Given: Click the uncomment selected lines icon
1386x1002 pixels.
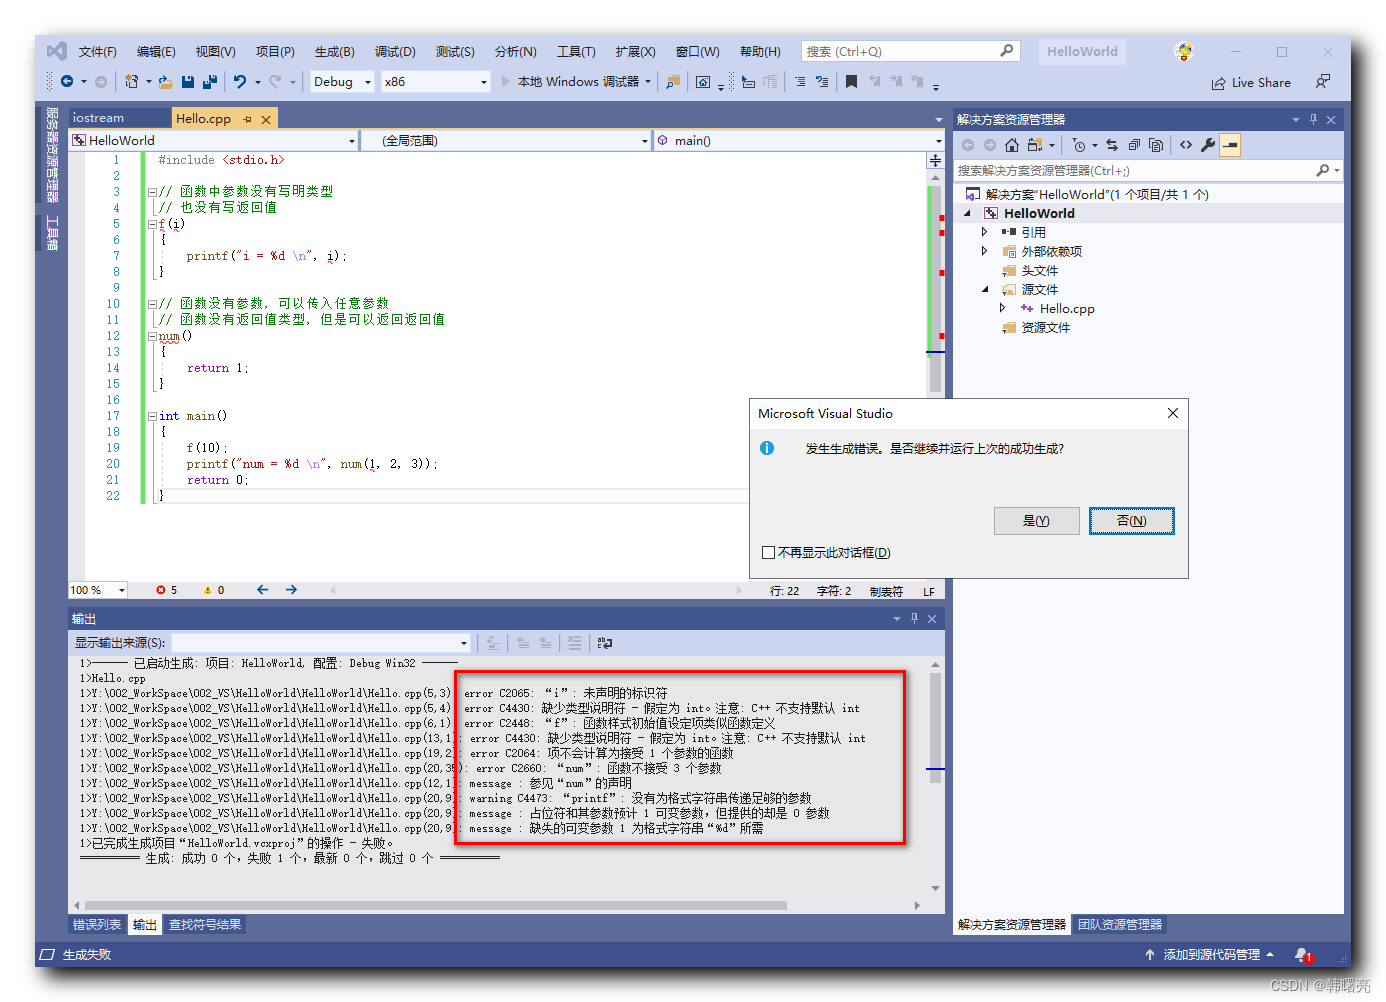Looking at the screenshot, I should pos(822,82).
